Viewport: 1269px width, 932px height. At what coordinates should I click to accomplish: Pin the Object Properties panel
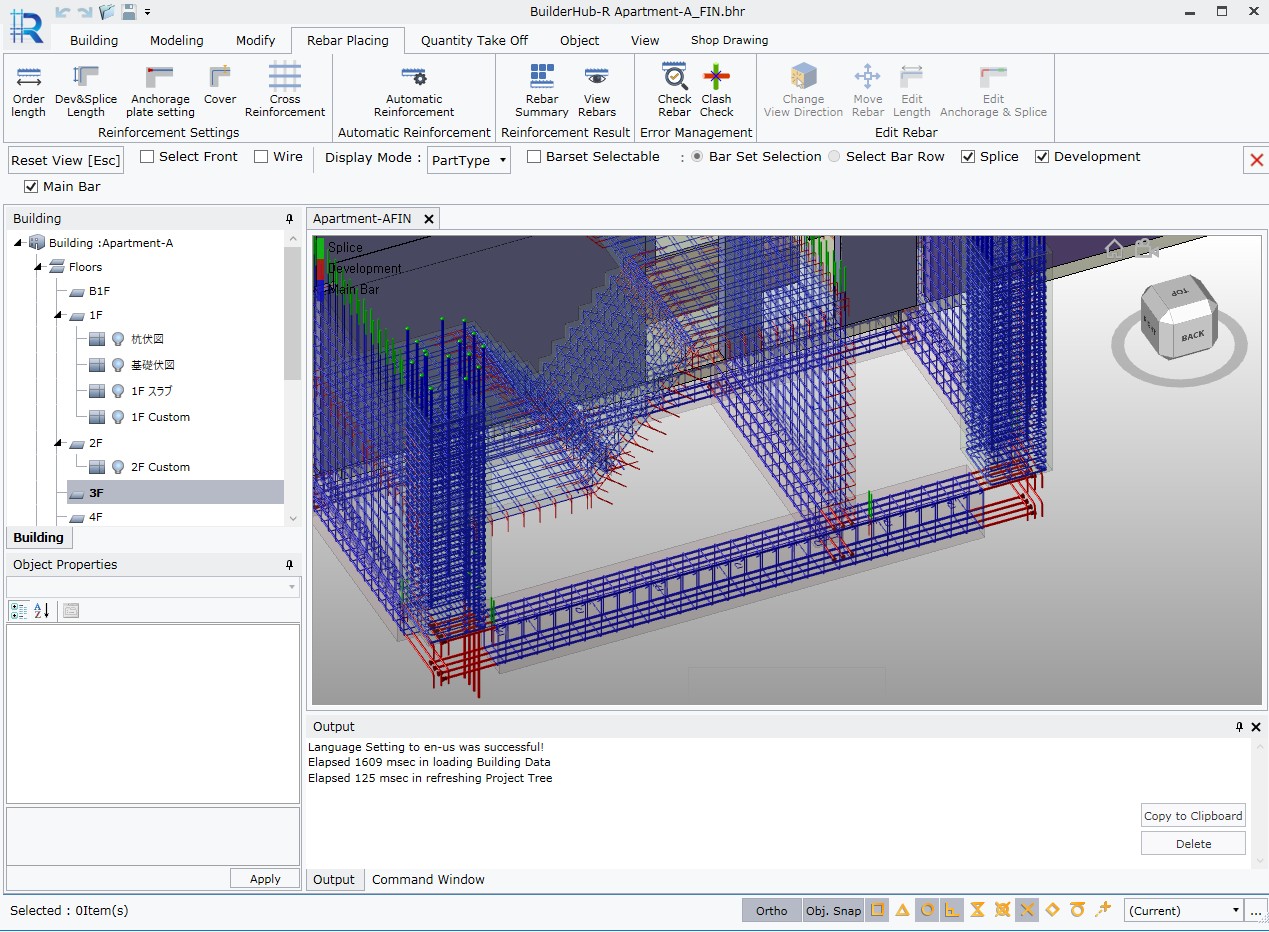point(290,565)
